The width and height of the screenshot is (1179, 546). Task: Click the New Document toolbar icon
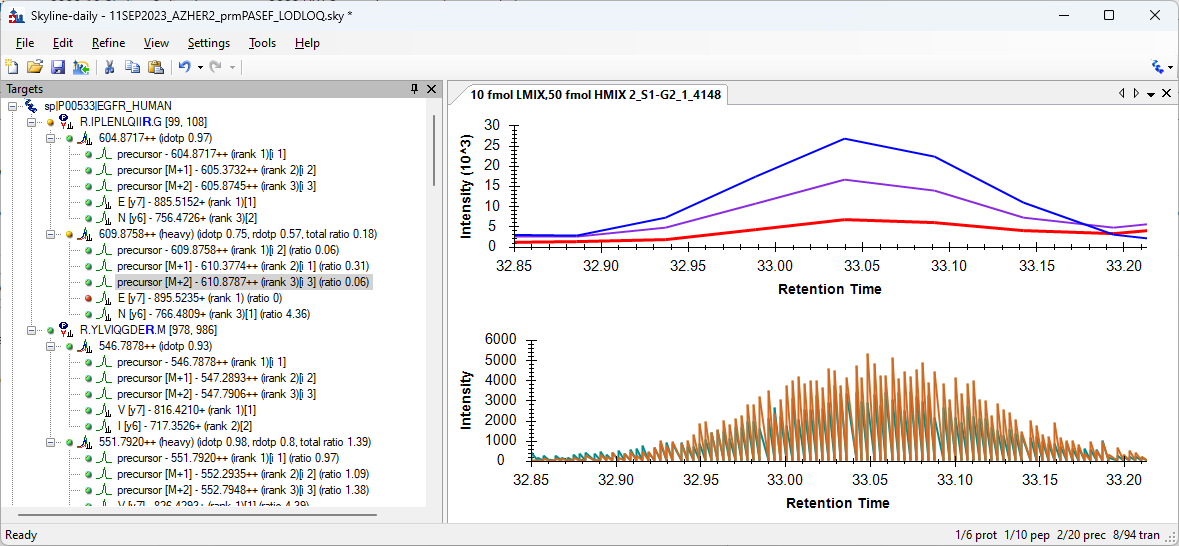[12, 67]
